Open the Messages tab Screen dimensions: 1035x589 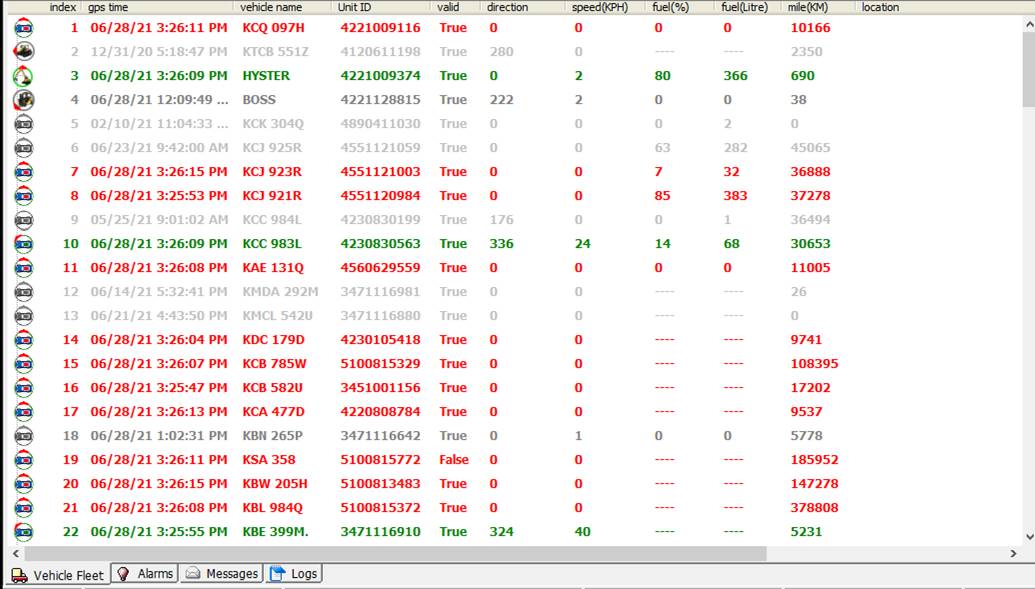[222, 574]
